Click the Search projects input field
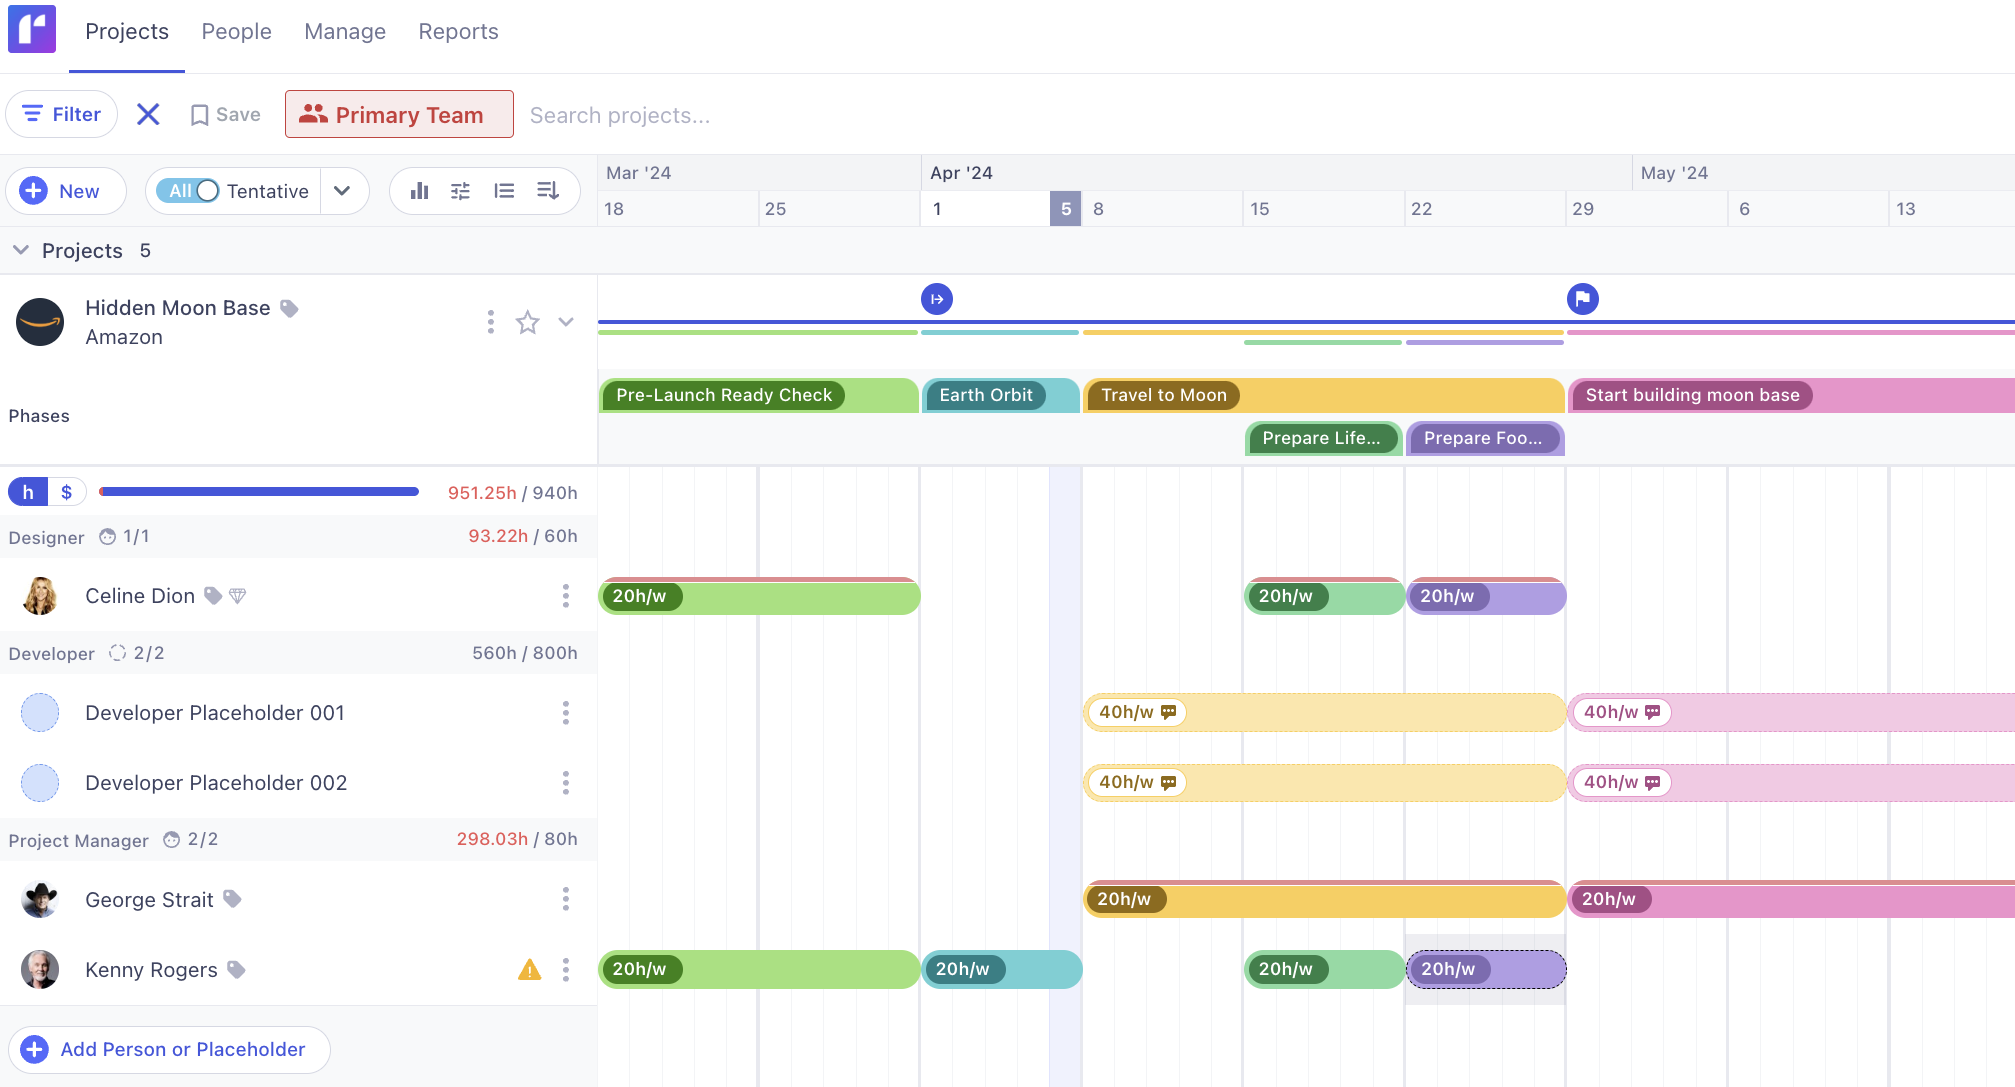The height and width of the screenshot is (1087, 2015). [x=620, y=115]
